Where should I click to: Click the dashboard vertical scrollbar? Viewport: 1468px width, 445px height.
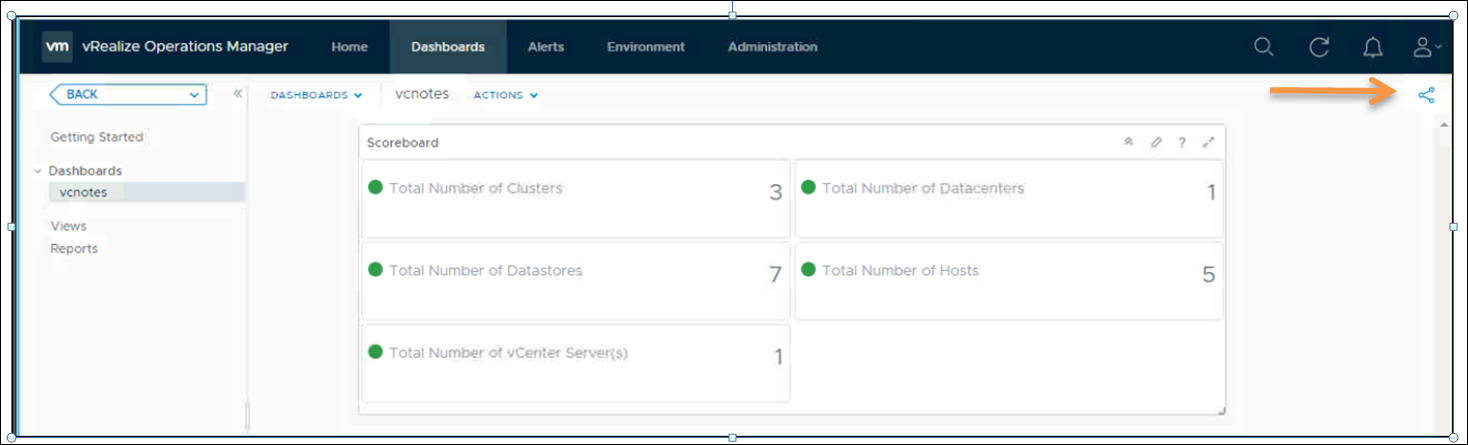pyautogui.click(x=1444, y=275)
